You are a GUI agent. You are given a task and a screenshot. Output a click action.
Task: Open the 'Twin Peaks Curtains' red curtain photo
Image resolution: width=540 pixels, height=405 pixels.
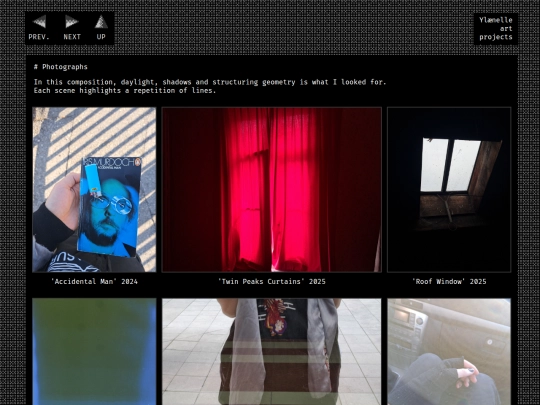point(272,189)
